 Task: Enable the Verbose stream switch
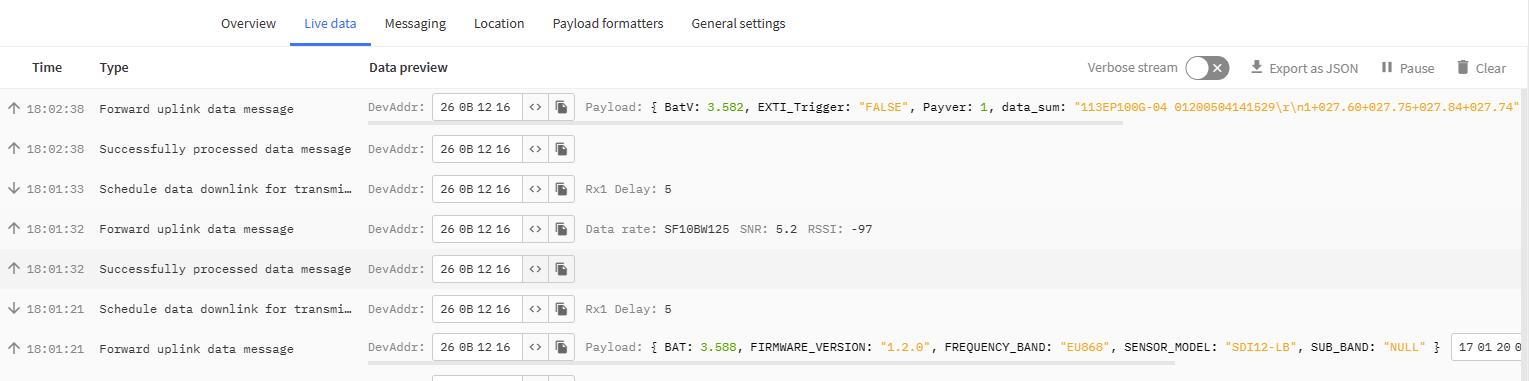point(1207,68)
